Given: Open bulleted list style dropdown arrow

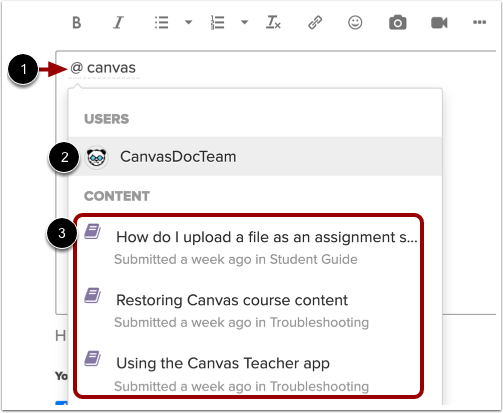Looking at the screenshot, I should [188, 22].
